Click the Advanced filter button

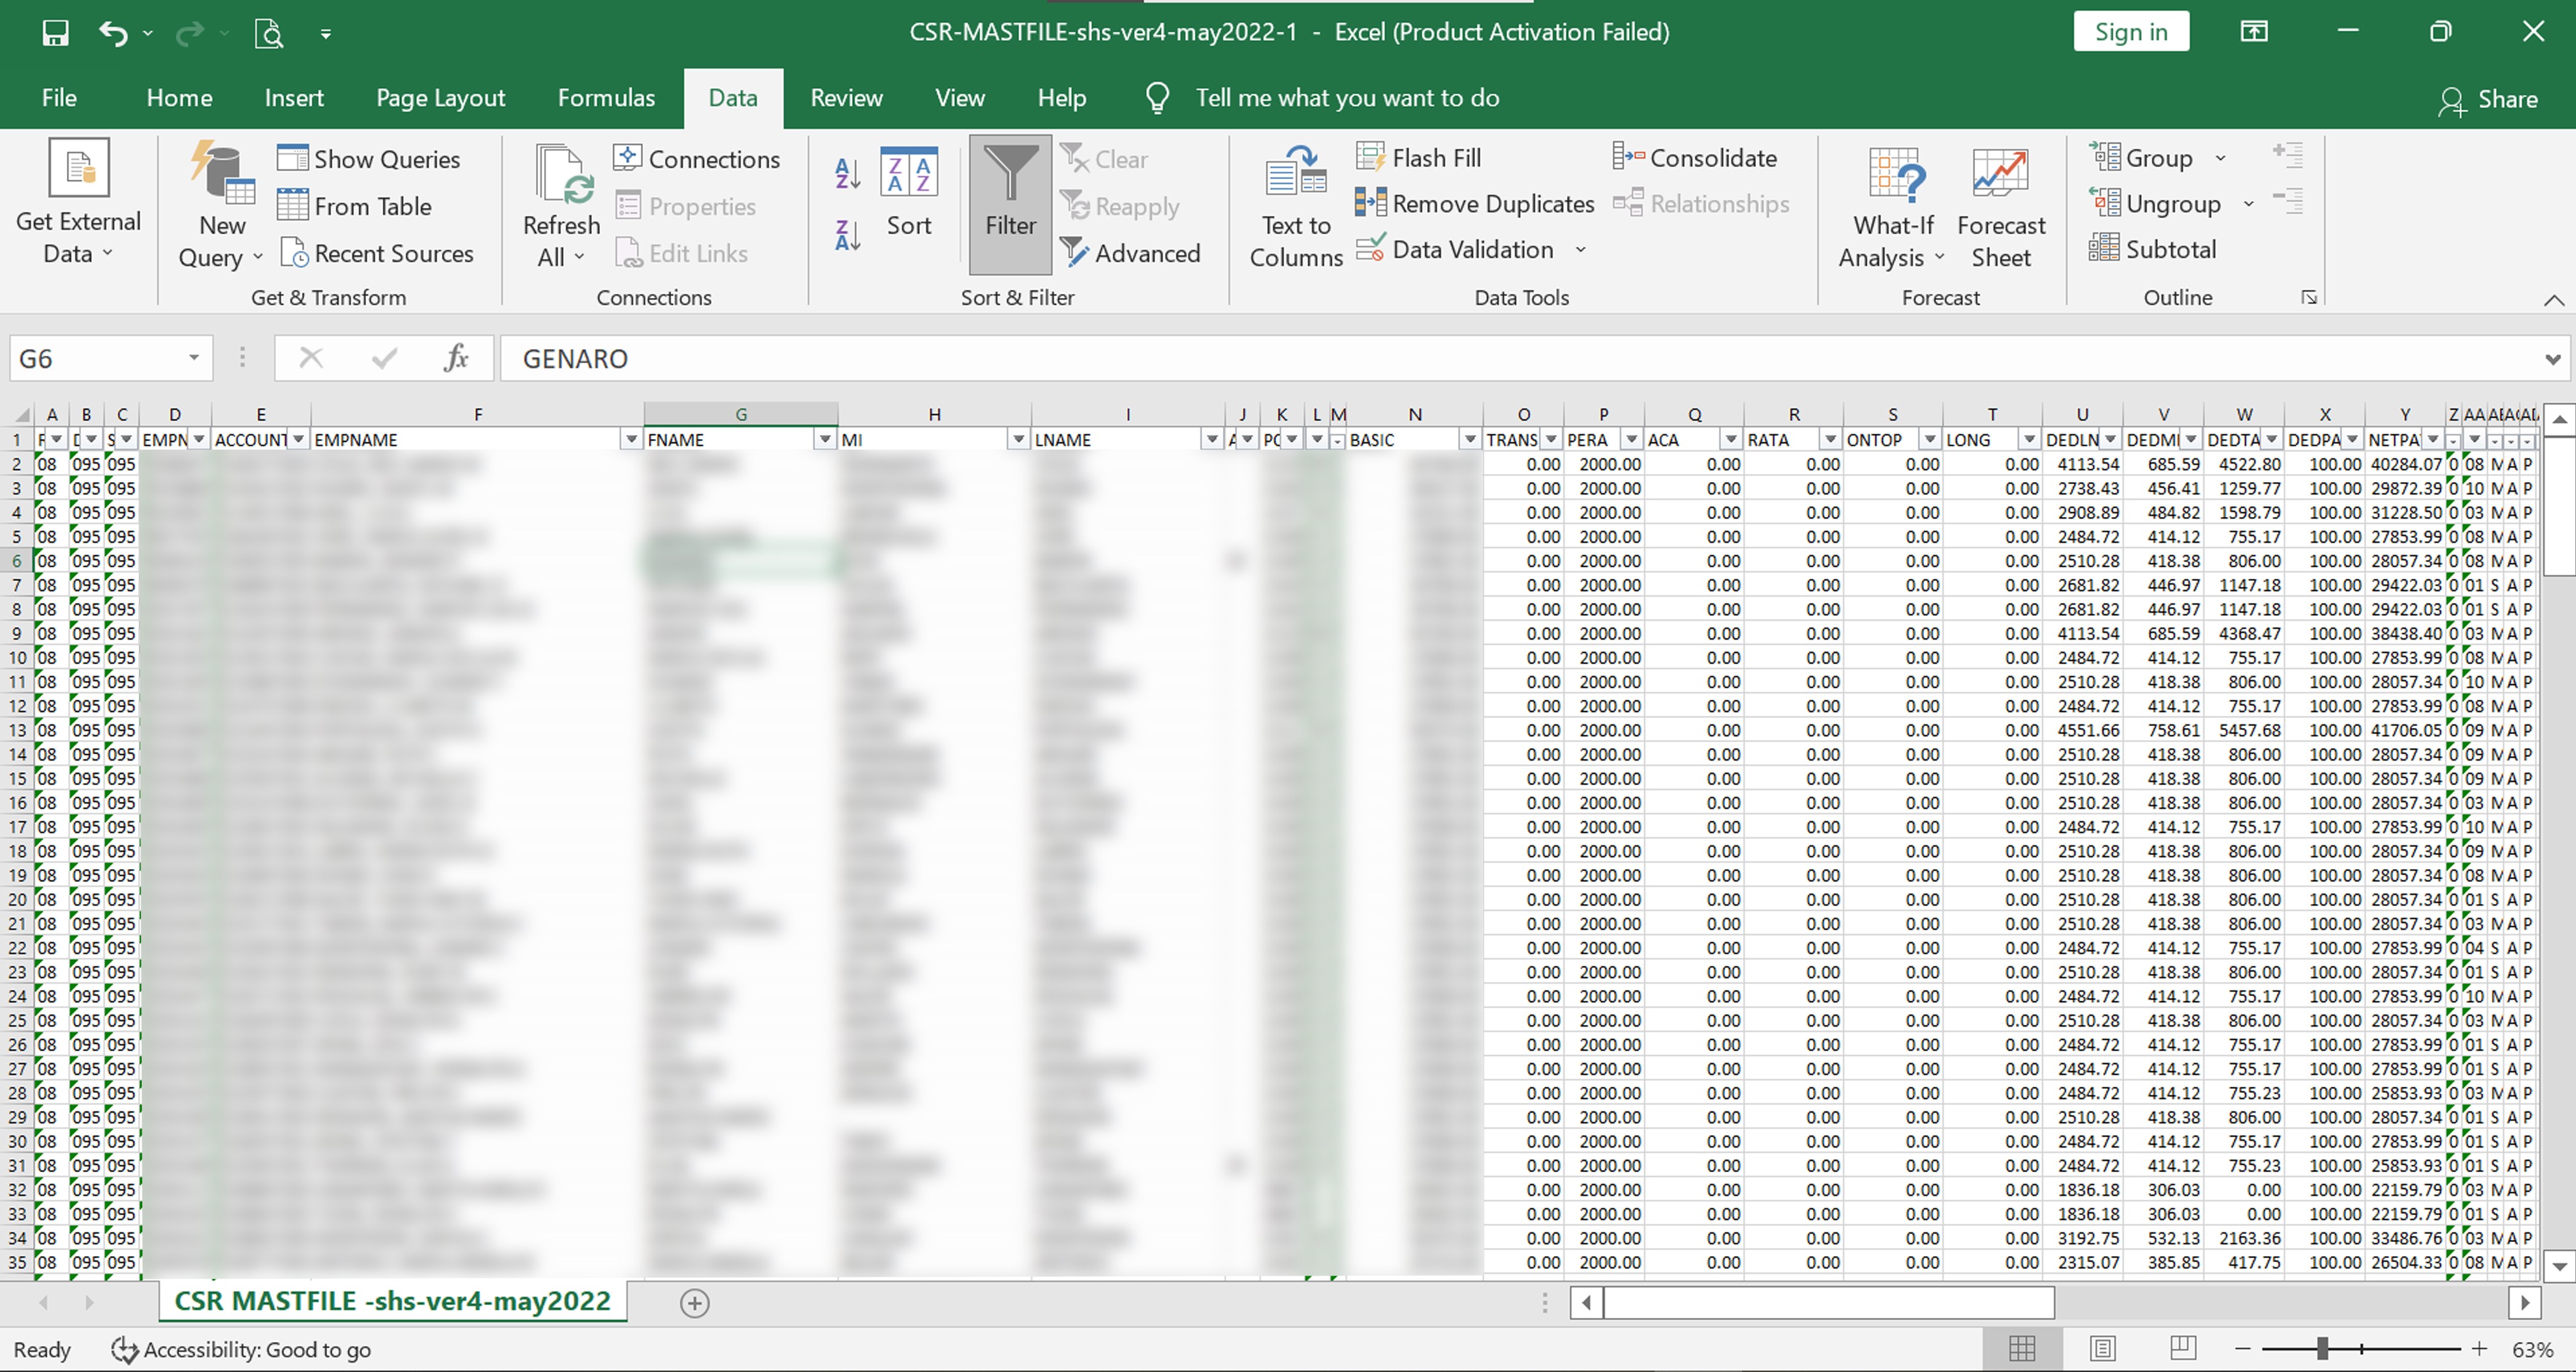pos(1131,253)
